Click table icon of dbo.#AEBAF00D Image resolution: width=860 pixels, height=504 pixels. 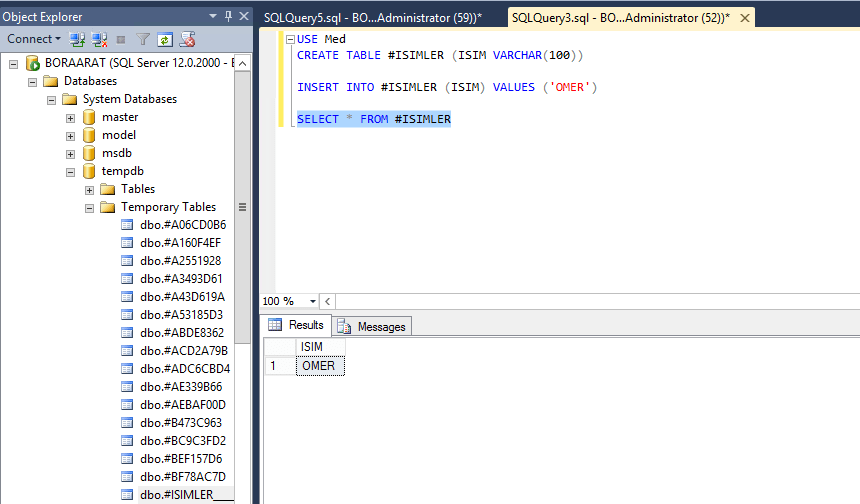[127, 405]
